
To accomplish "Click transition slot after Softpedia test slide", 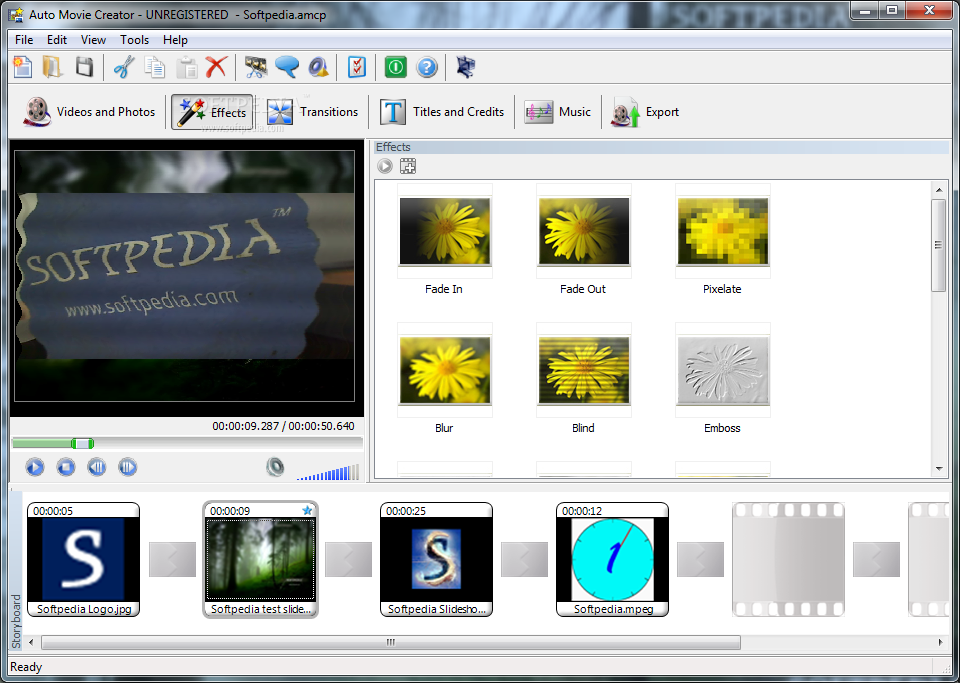I will 348,559.
